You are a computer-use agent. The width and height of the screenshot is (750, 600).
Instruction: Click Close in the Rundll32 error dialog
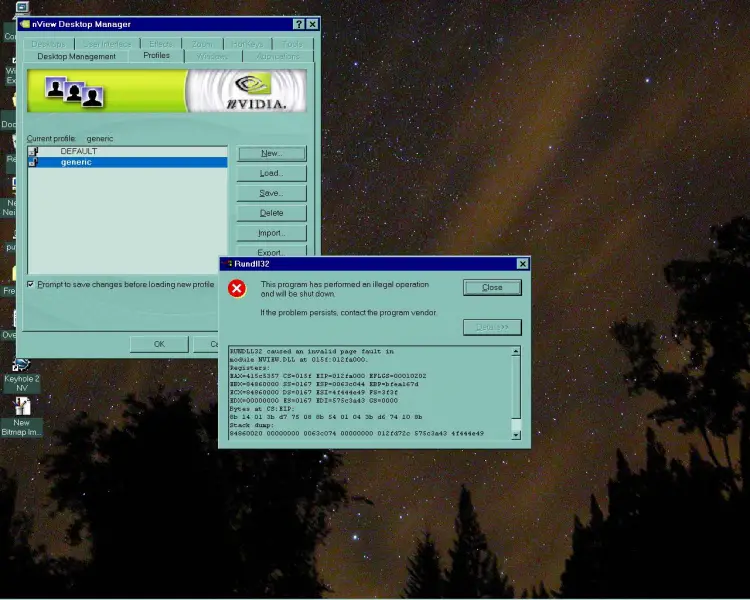pyautogui.click(x=492, y=288)
